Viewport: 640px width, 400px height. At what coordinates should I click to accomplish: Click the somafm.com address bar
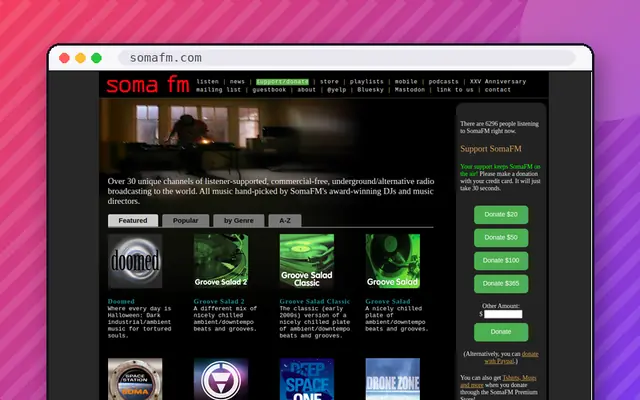point(347,58)
